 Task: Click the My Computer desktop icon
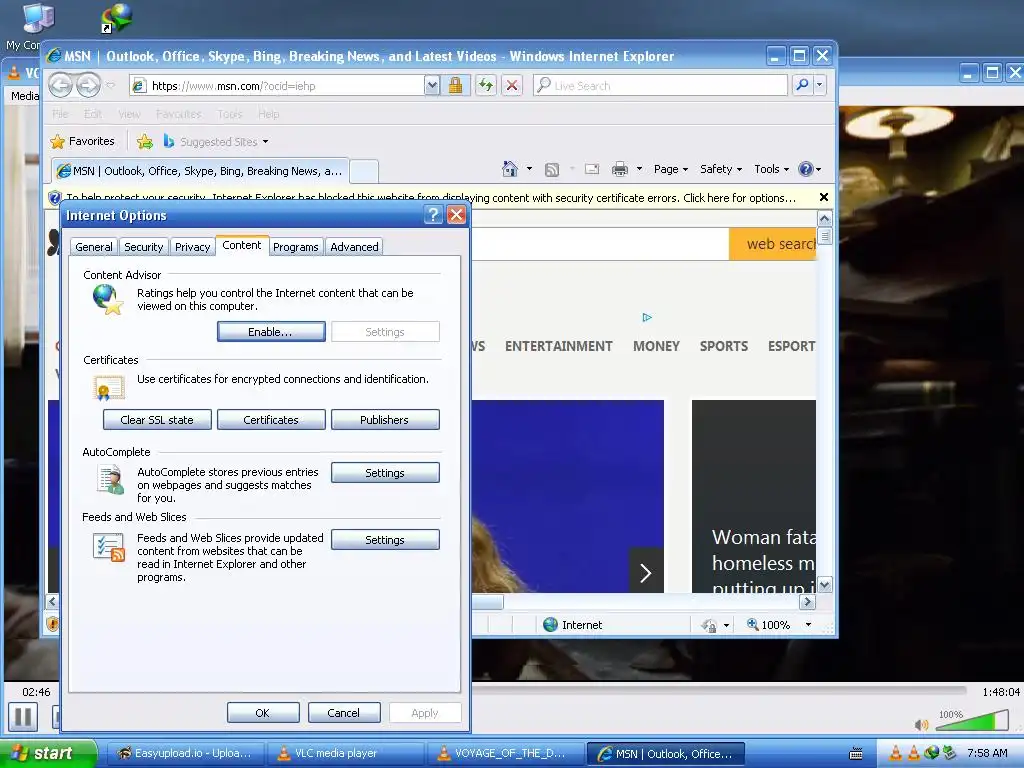37,18
